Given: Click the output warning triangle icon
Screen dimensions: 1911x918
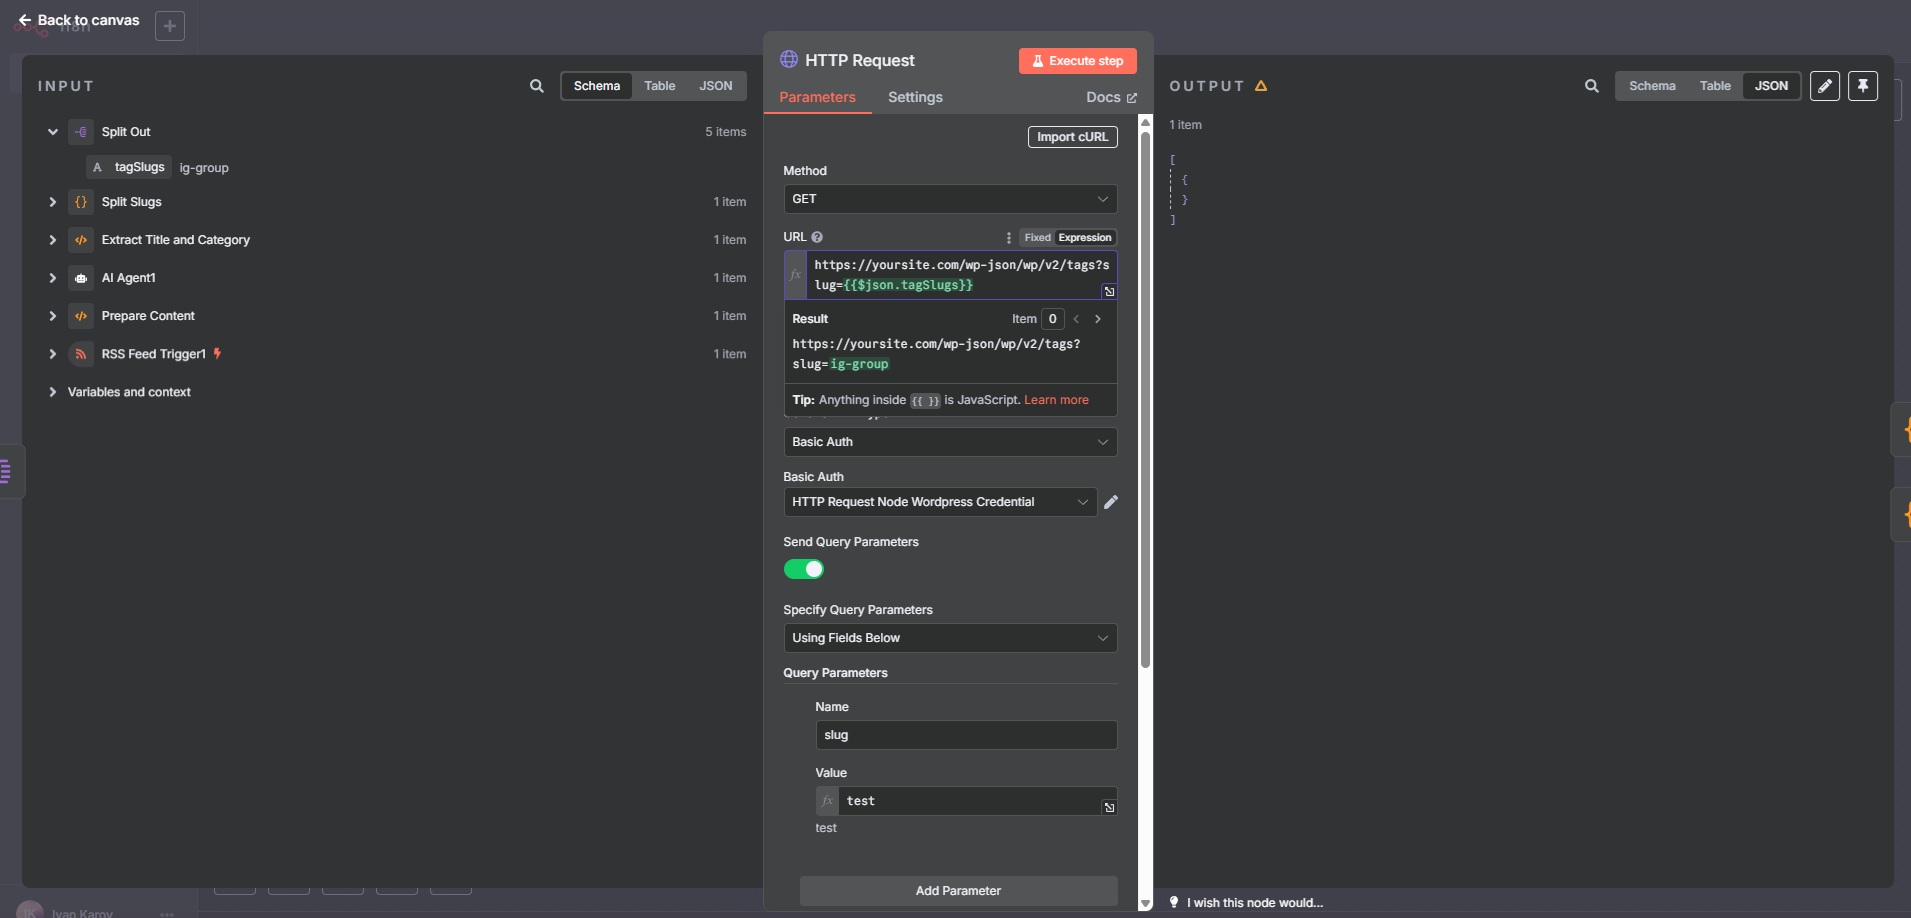Looking at the screenshot, I should coord(1261,86).
